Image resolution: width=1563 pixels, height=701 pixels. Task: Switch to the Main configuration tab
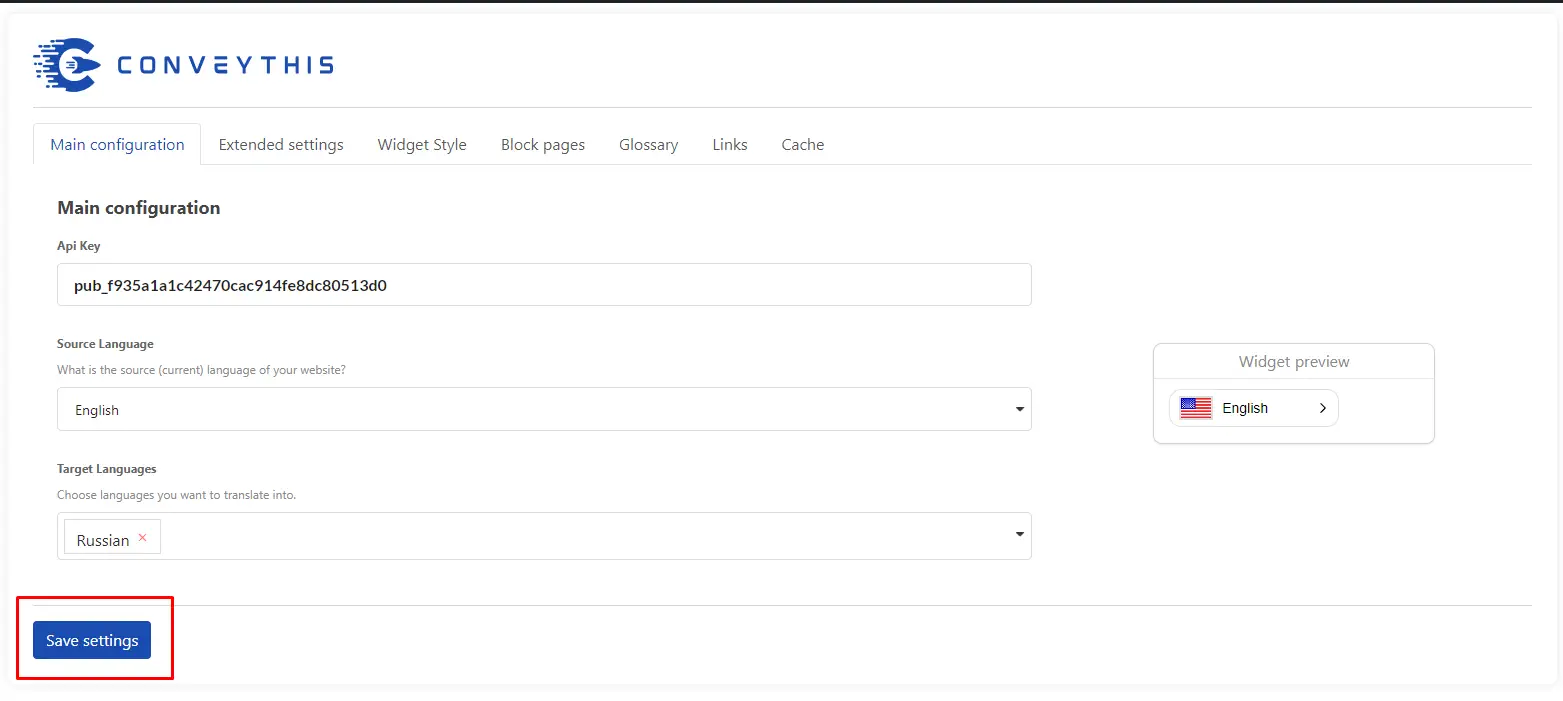tap(117, 145)
